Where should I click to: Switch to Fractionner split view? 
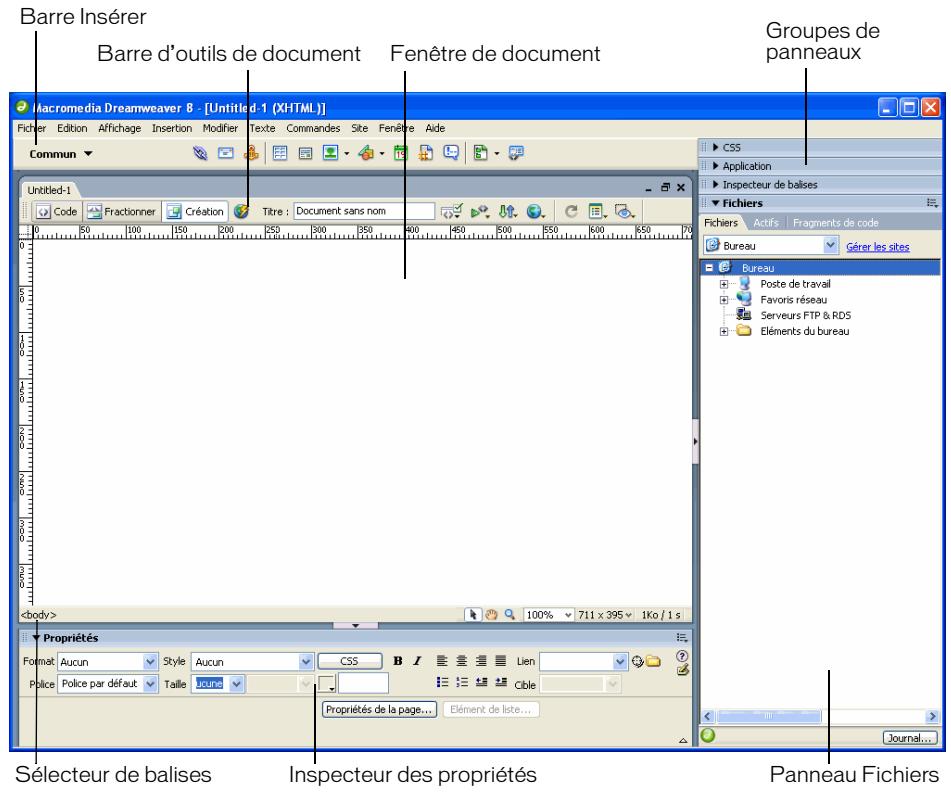click(x=121, y=211)
